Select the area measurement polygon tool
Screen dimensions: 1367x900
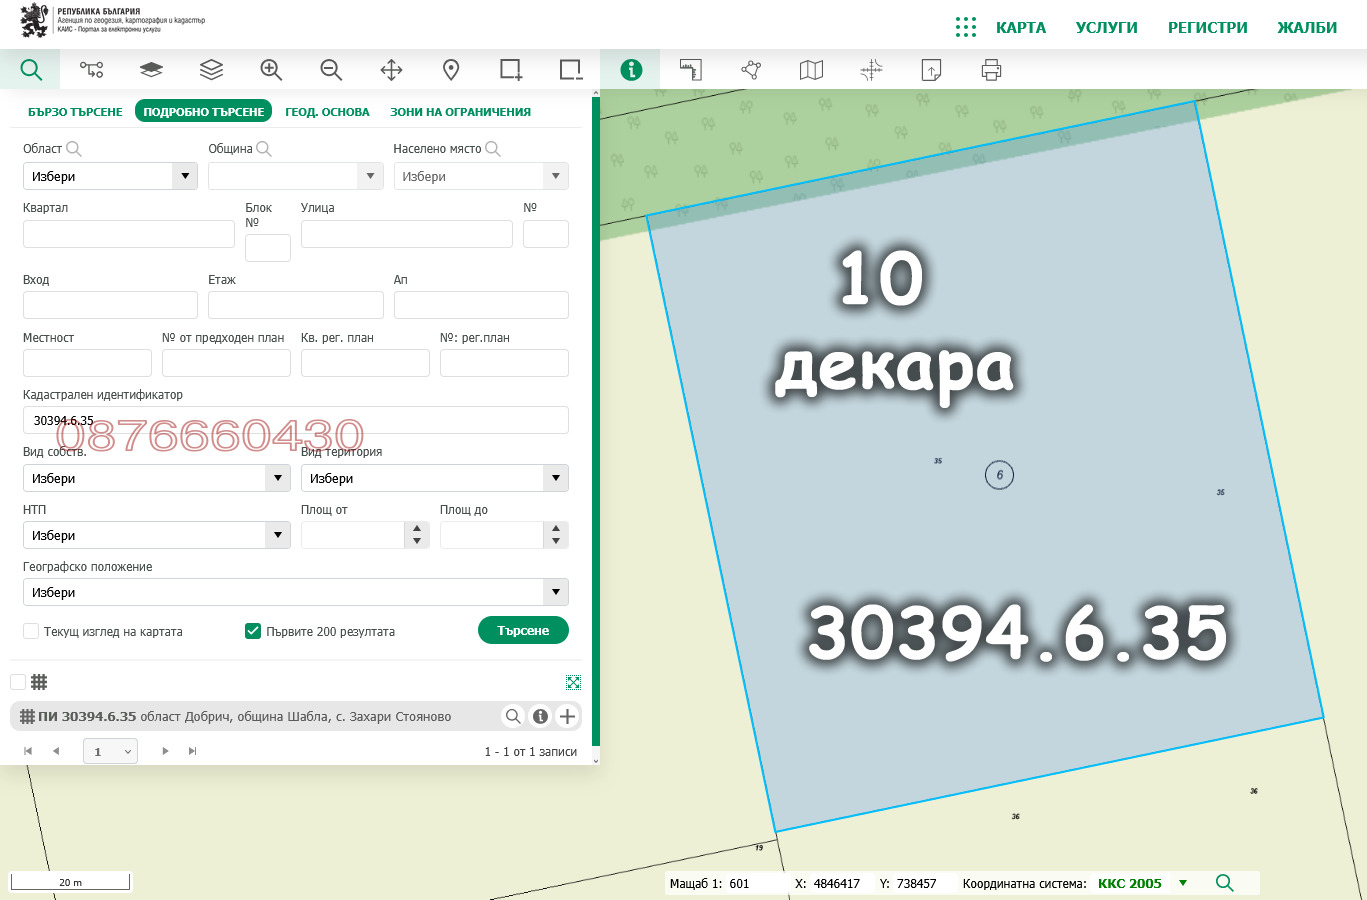[750, 70]
